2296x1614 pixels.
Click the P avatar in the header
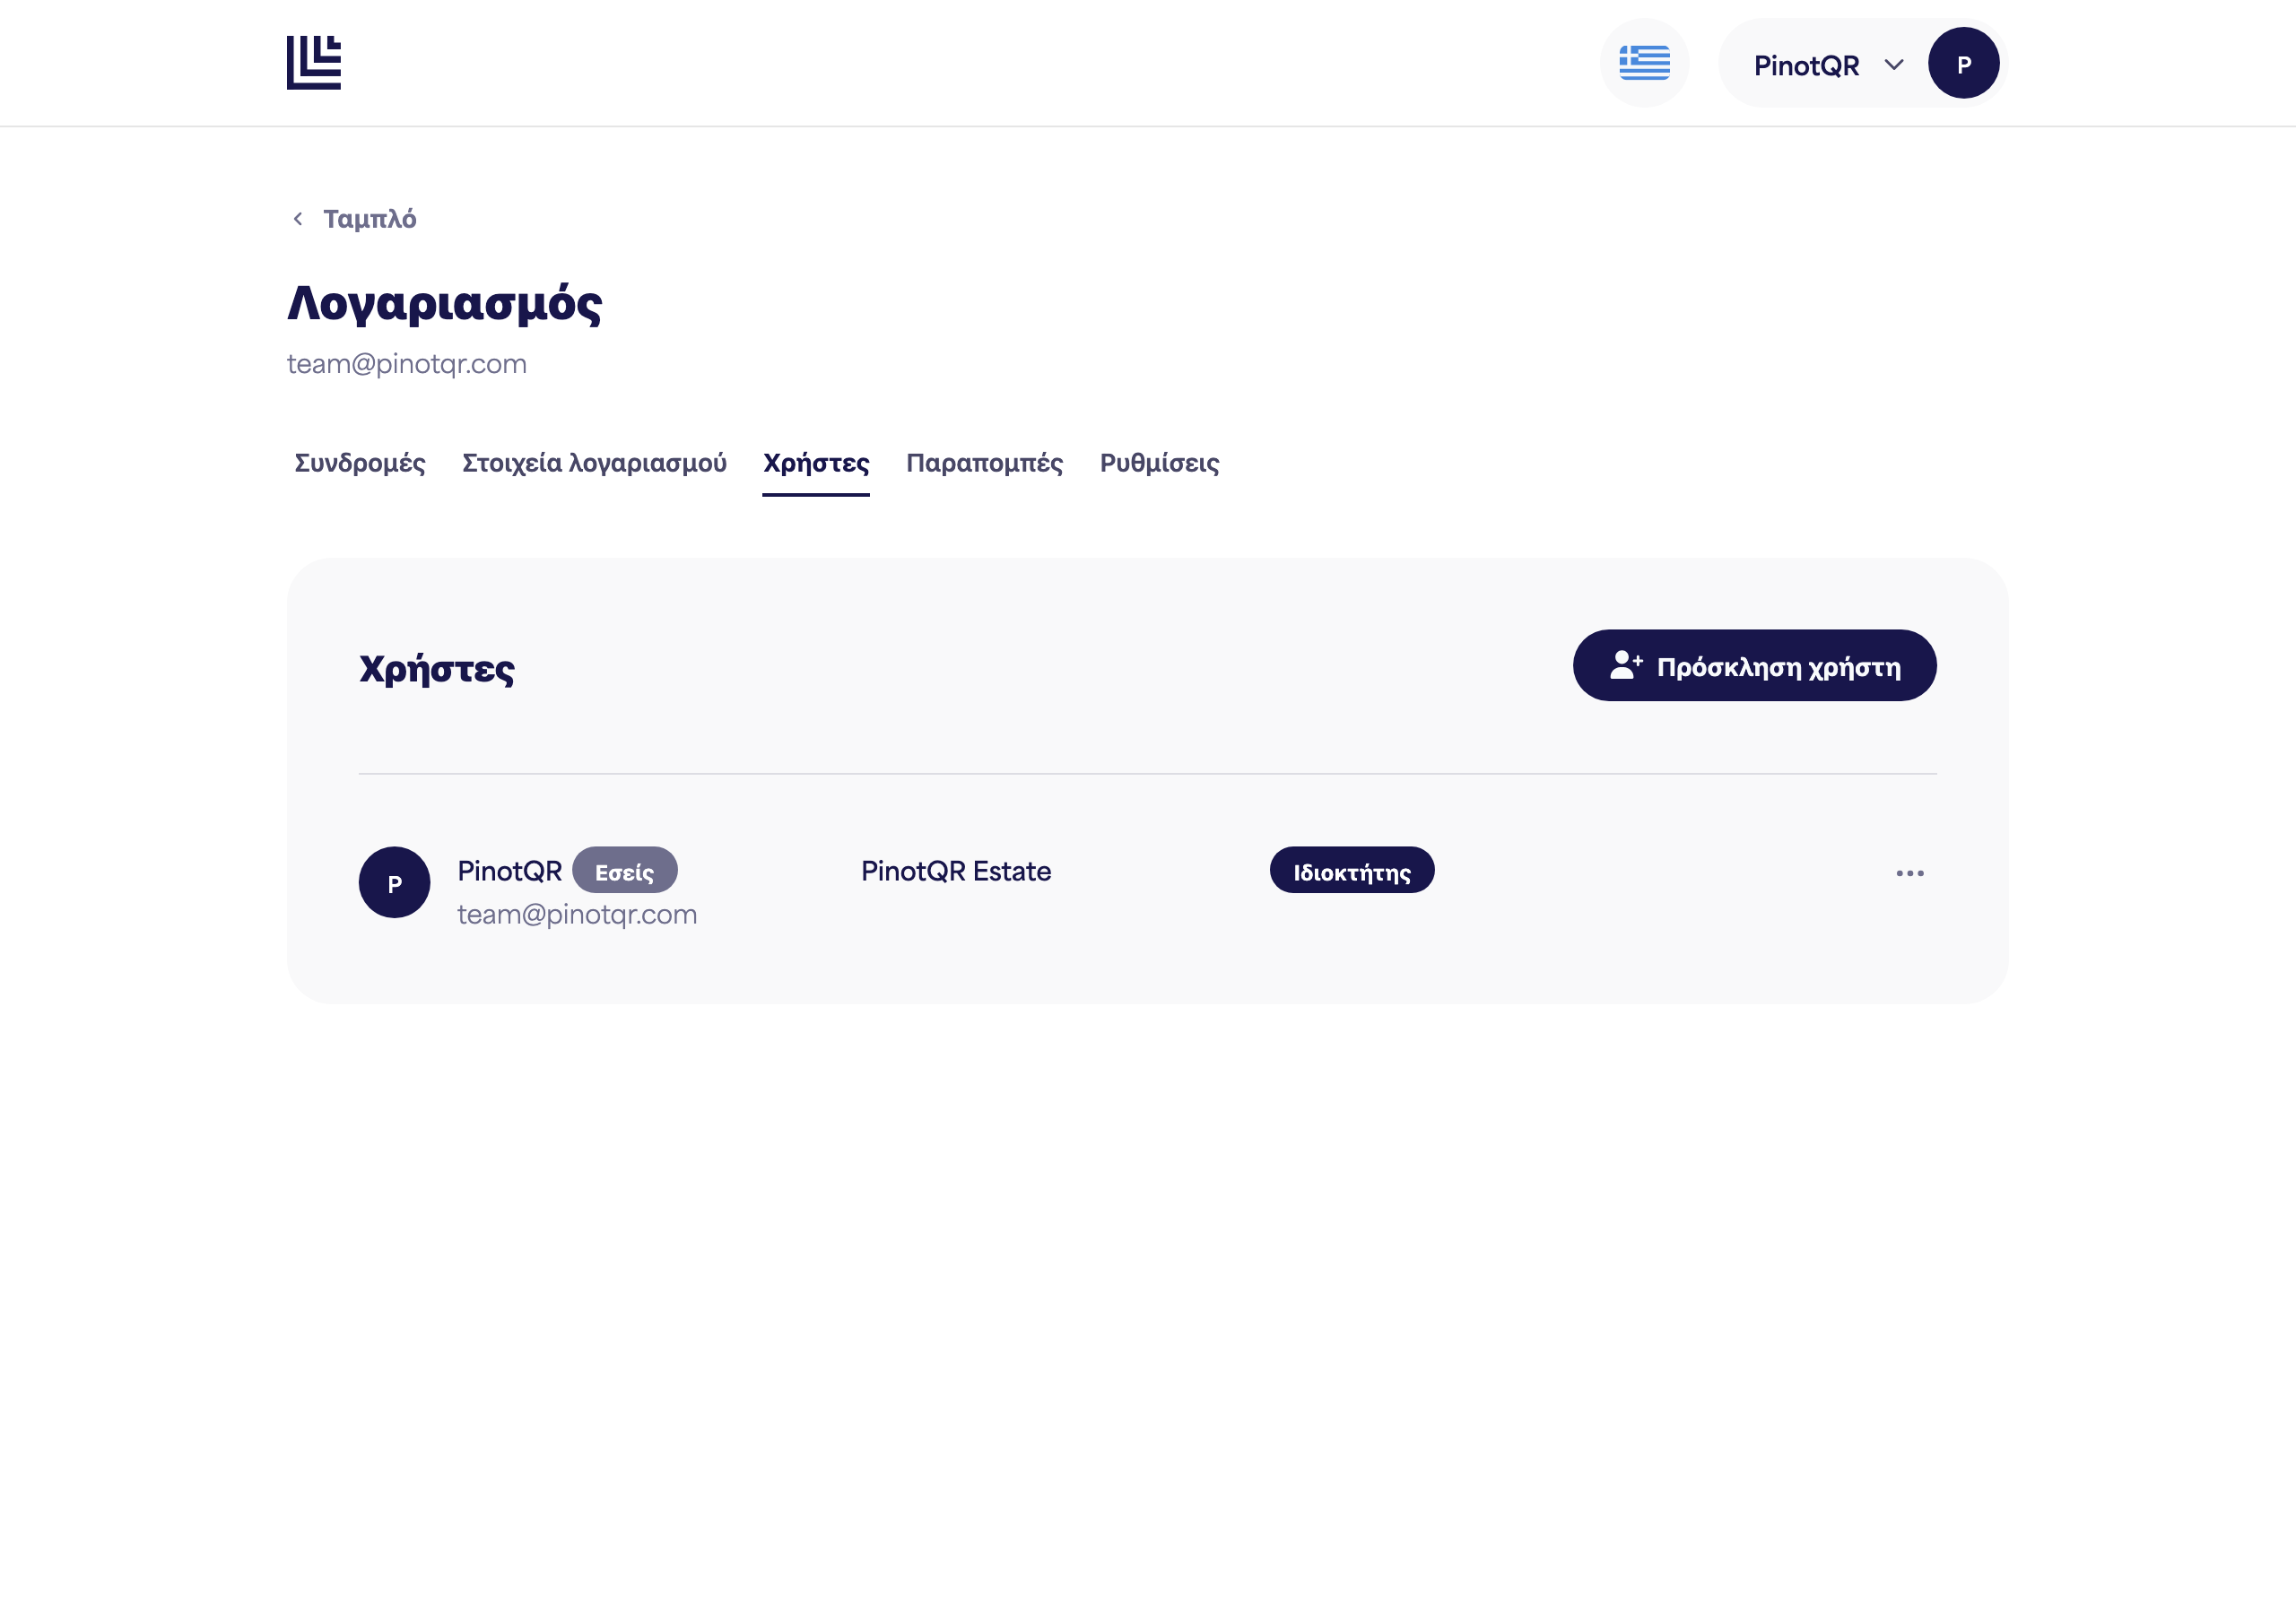point(1963,63)
